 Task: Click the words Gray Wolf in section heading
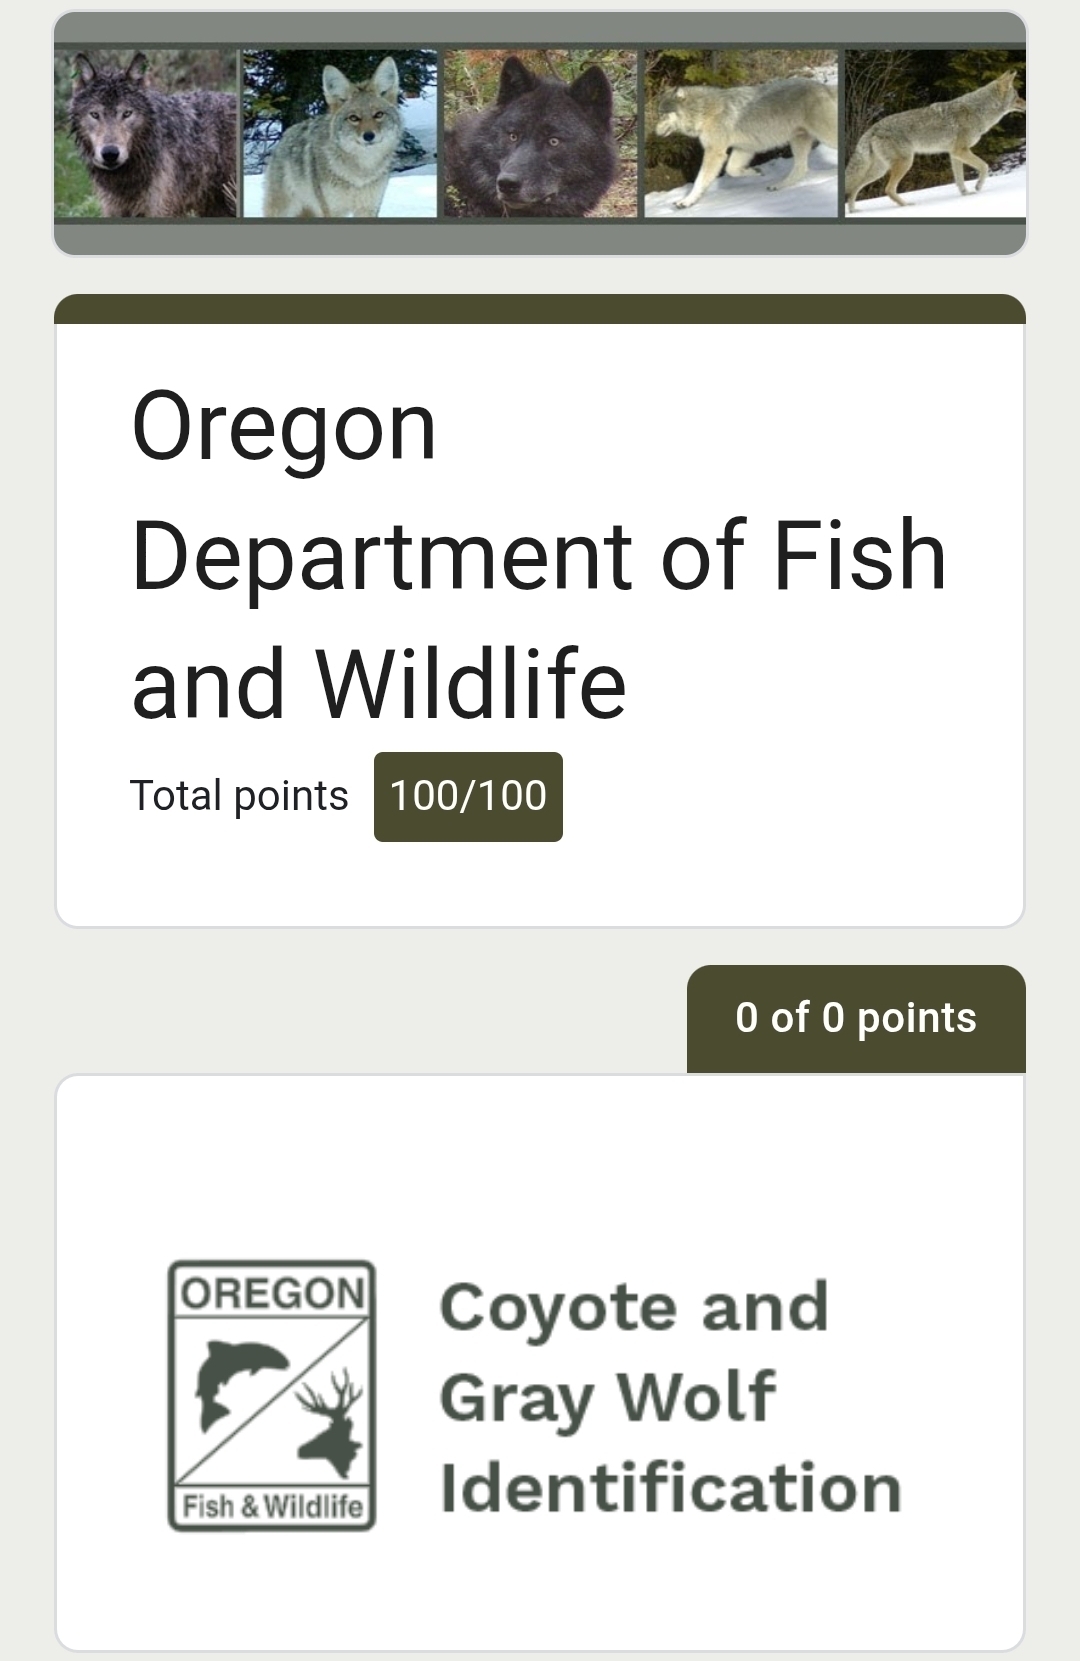(x=607, y=1397)
